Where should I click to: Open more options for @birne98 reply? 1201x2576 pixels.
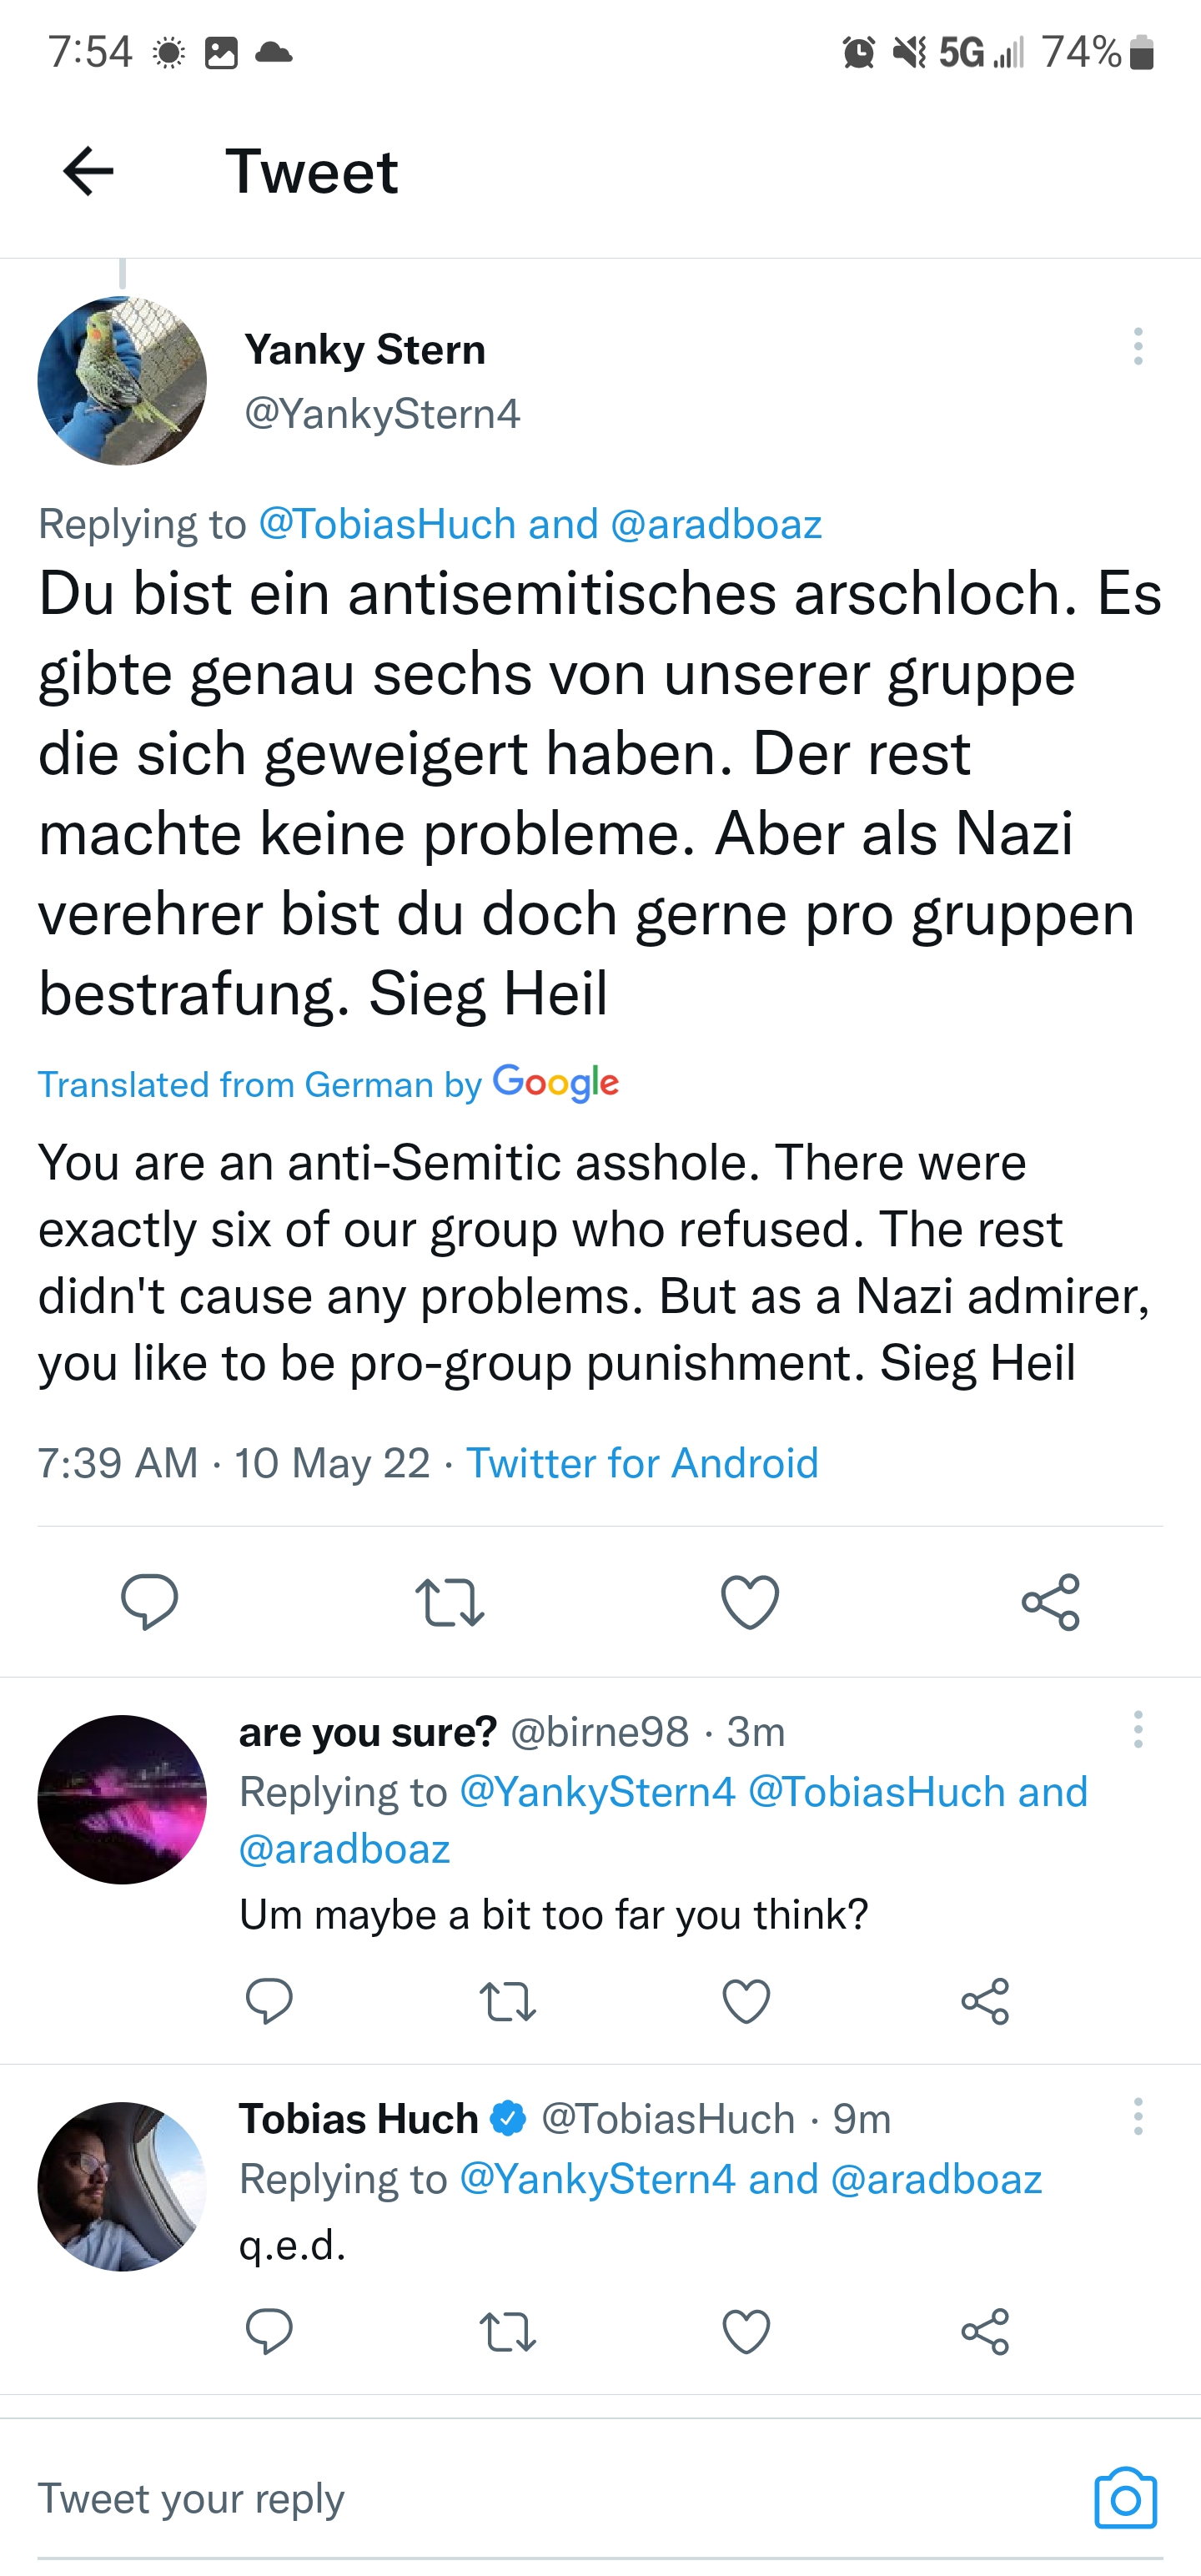1137,1729
